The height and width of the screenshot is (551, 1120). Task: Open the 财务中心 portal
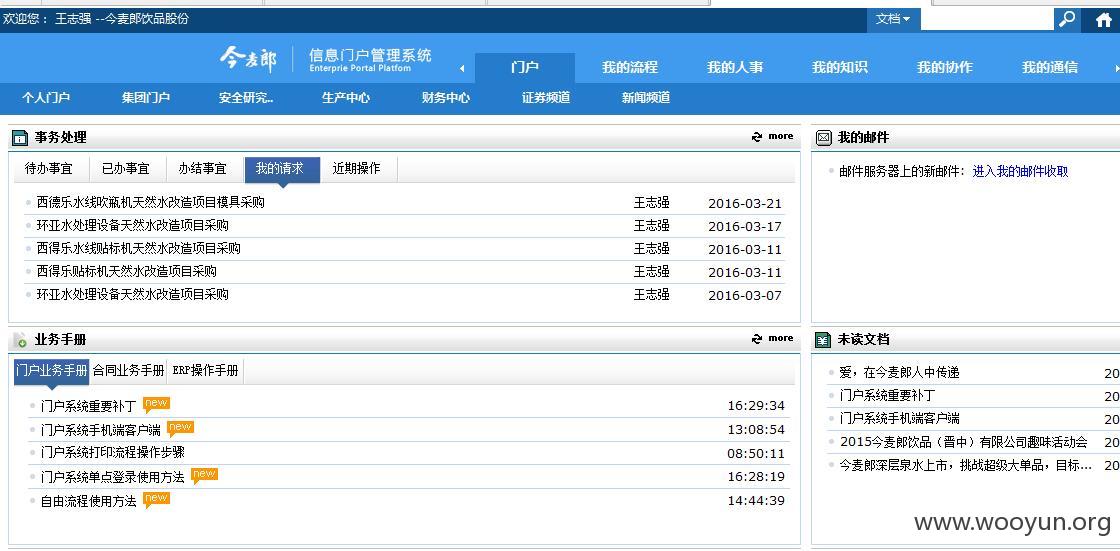pos(446,98)
